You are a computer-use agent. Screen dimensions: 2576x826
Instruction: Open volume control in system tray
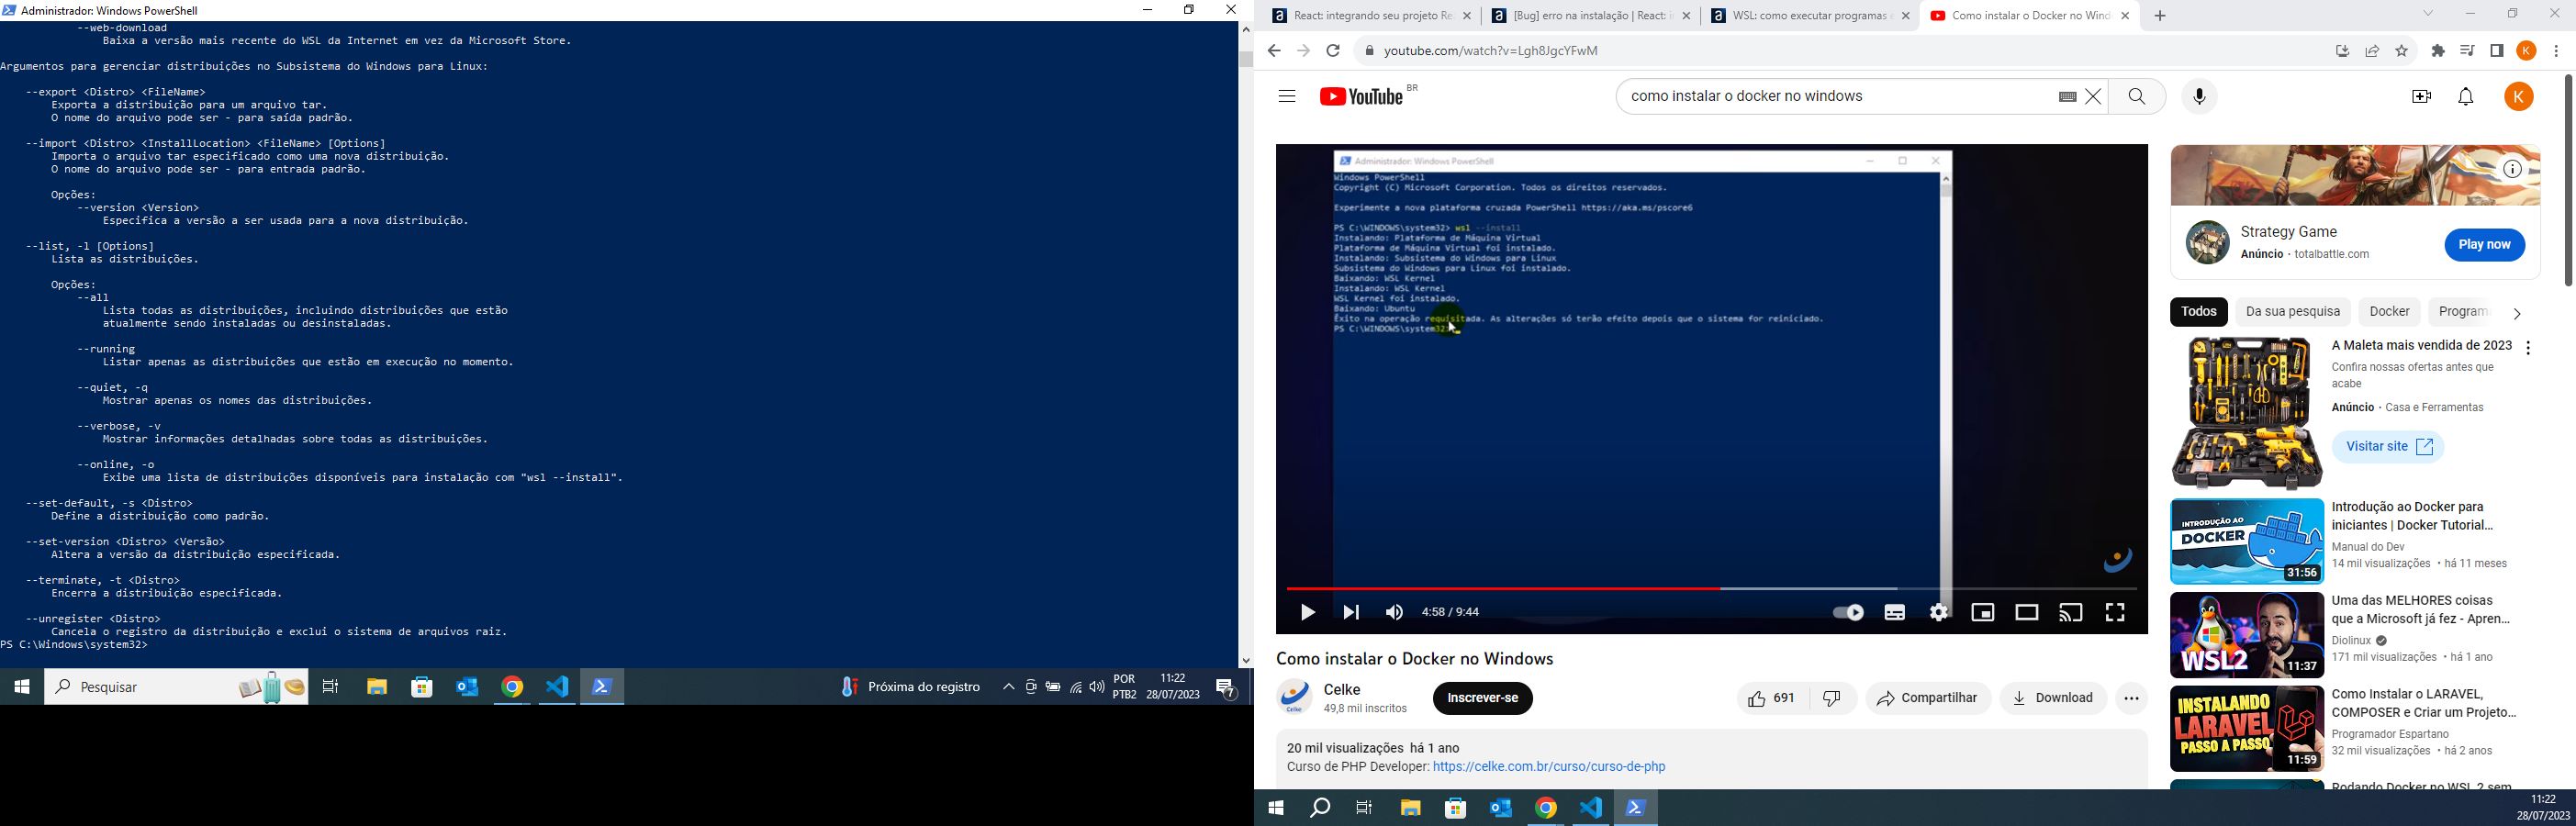[x=1097, y=687]
